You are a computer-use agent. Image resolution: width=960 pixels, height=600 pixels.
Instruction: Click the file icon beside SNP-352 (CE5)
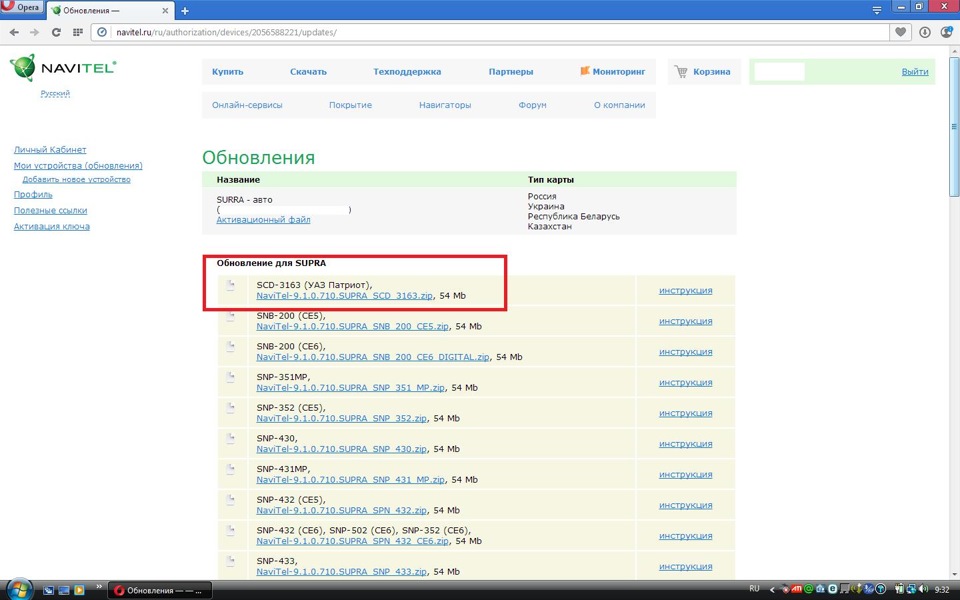pyautogui.click(x=230, y=408)
